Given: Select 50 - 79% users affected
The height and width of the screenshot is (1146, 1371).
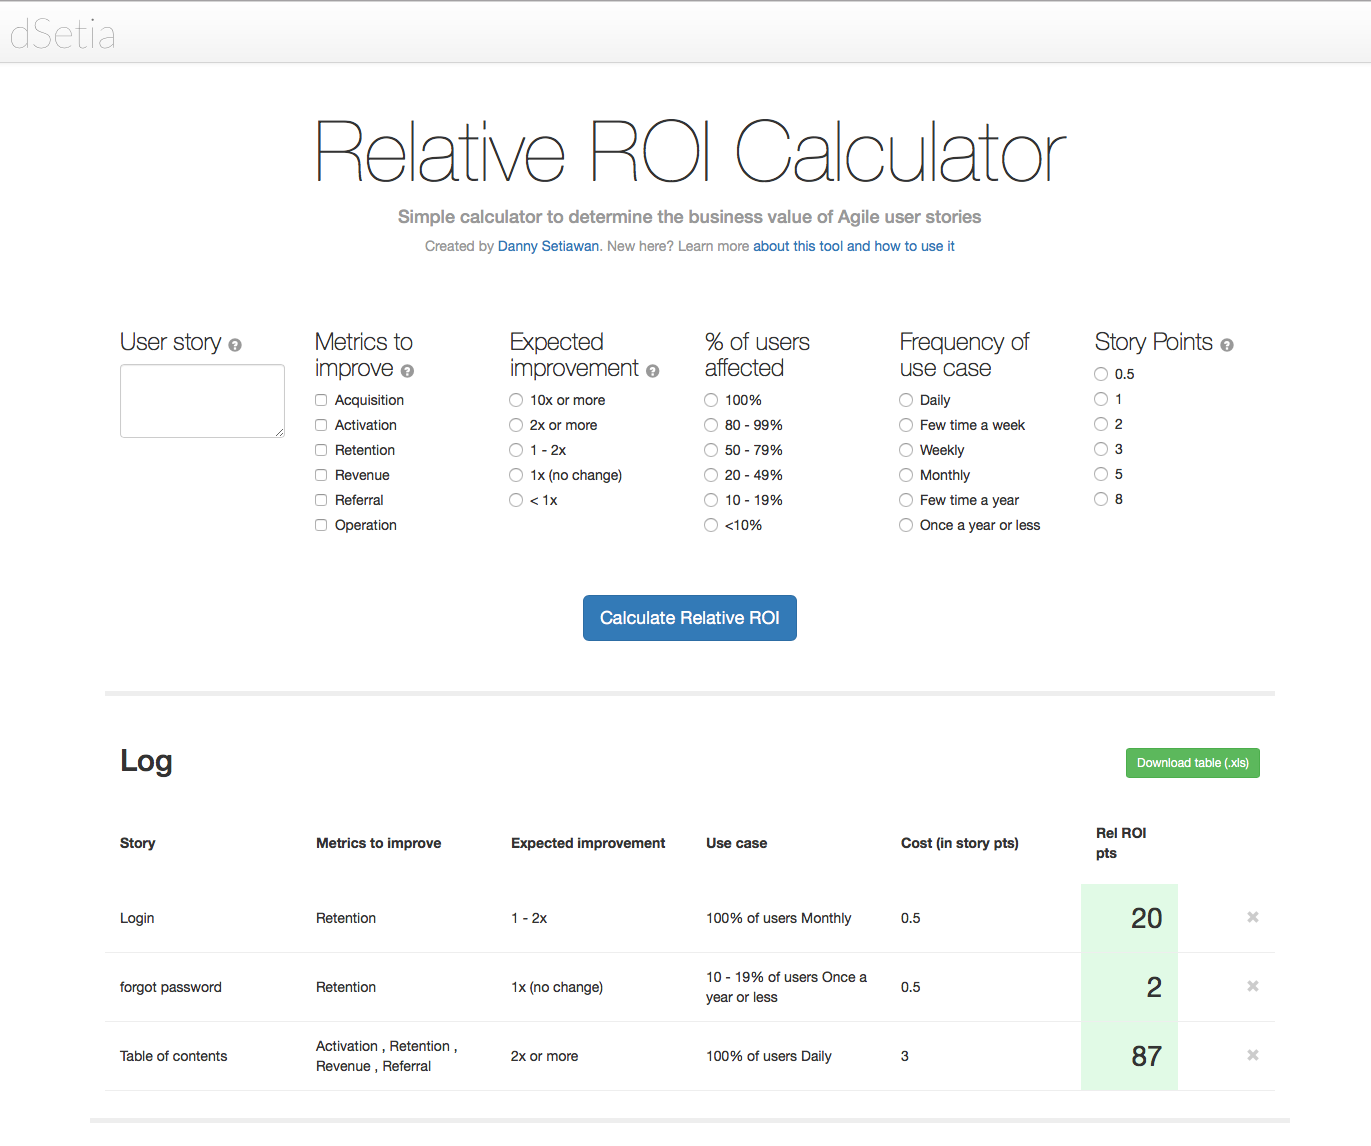Looking at the screenshot, I should click(x=711, y=450).
